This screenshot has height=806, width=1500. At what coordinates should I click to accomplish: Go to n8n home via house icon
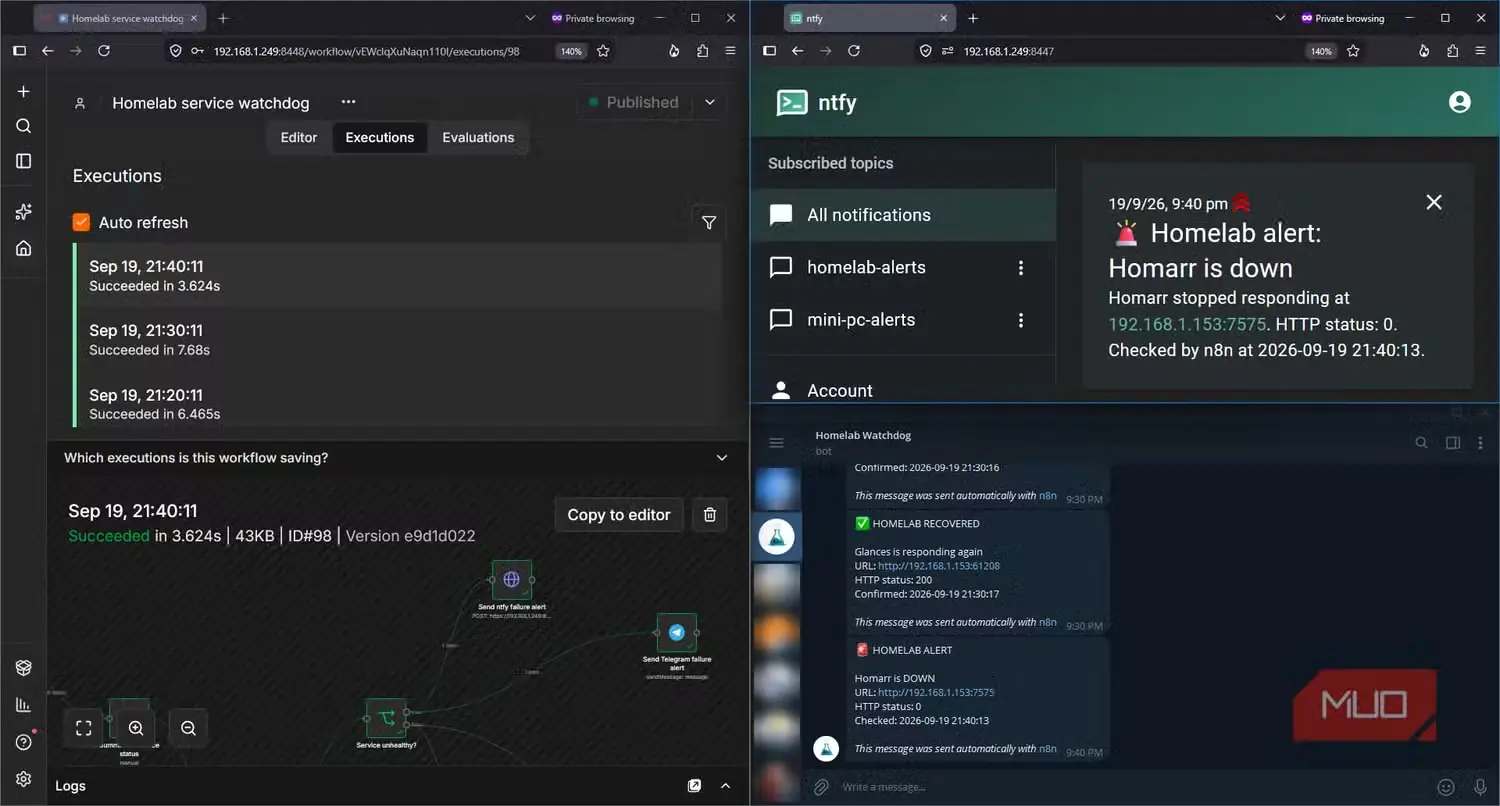[24, 248]
